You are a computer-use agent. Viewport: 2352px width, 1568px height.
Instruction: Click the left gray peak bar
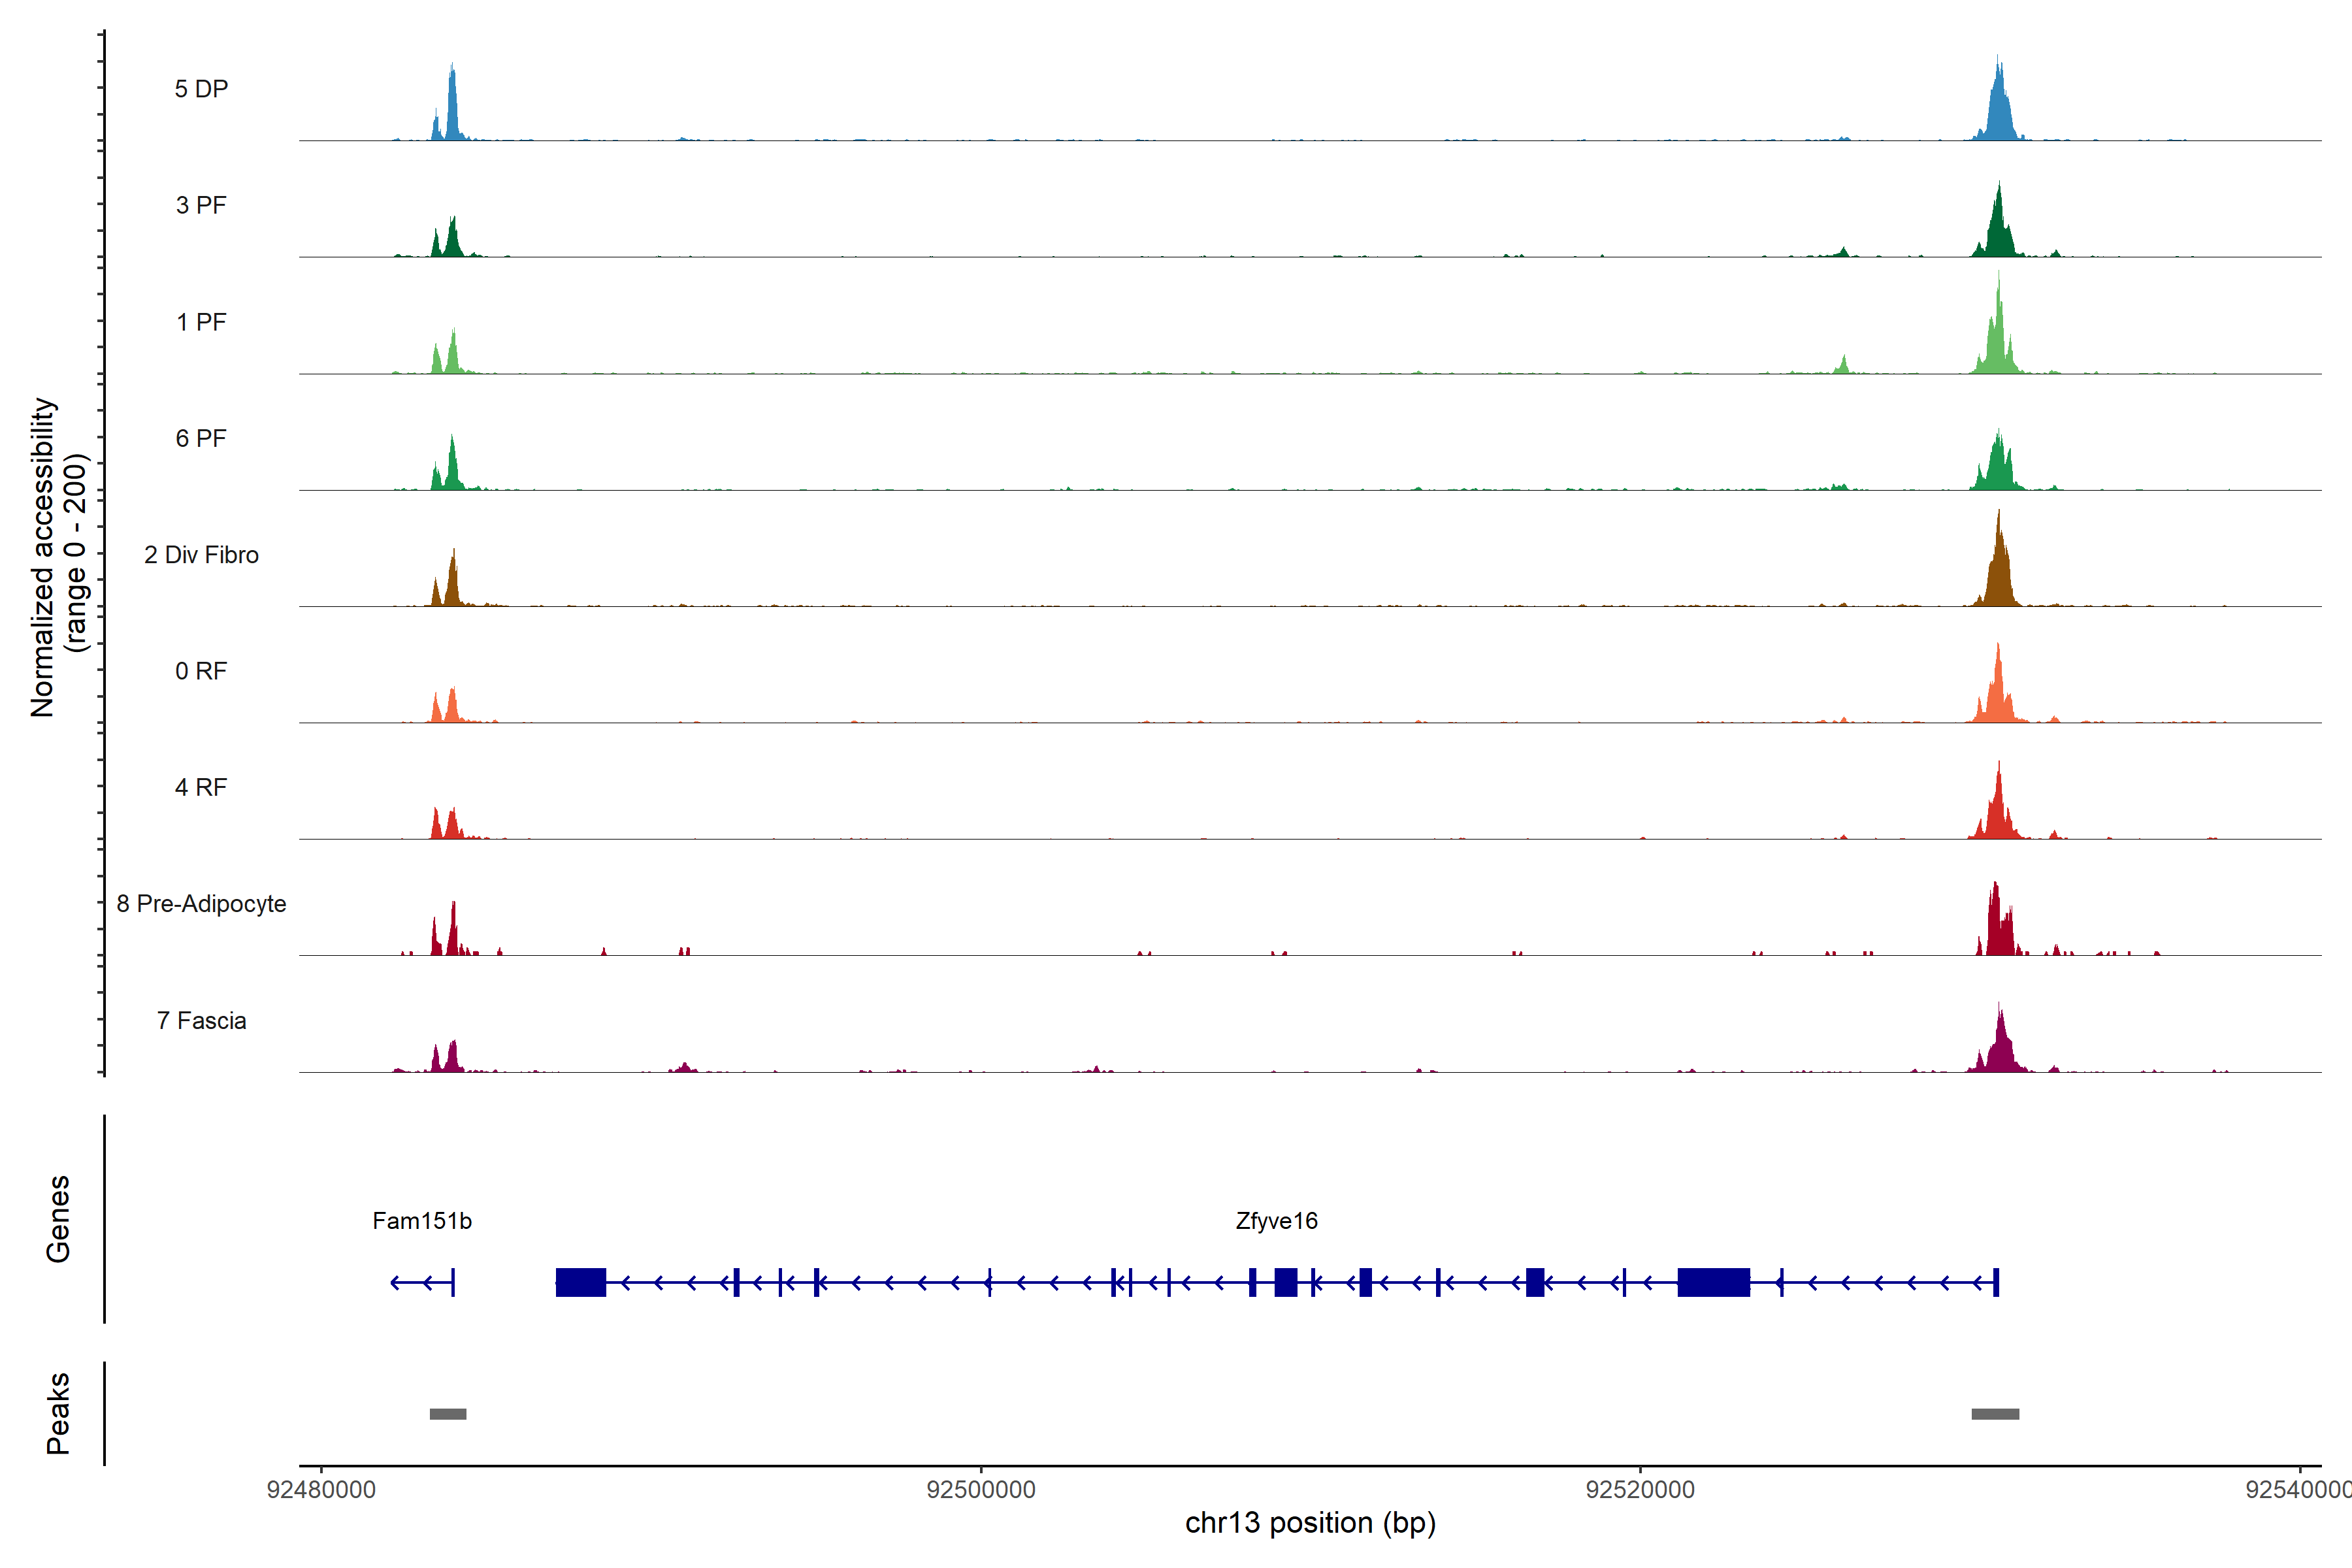(x=448, y=1414)
